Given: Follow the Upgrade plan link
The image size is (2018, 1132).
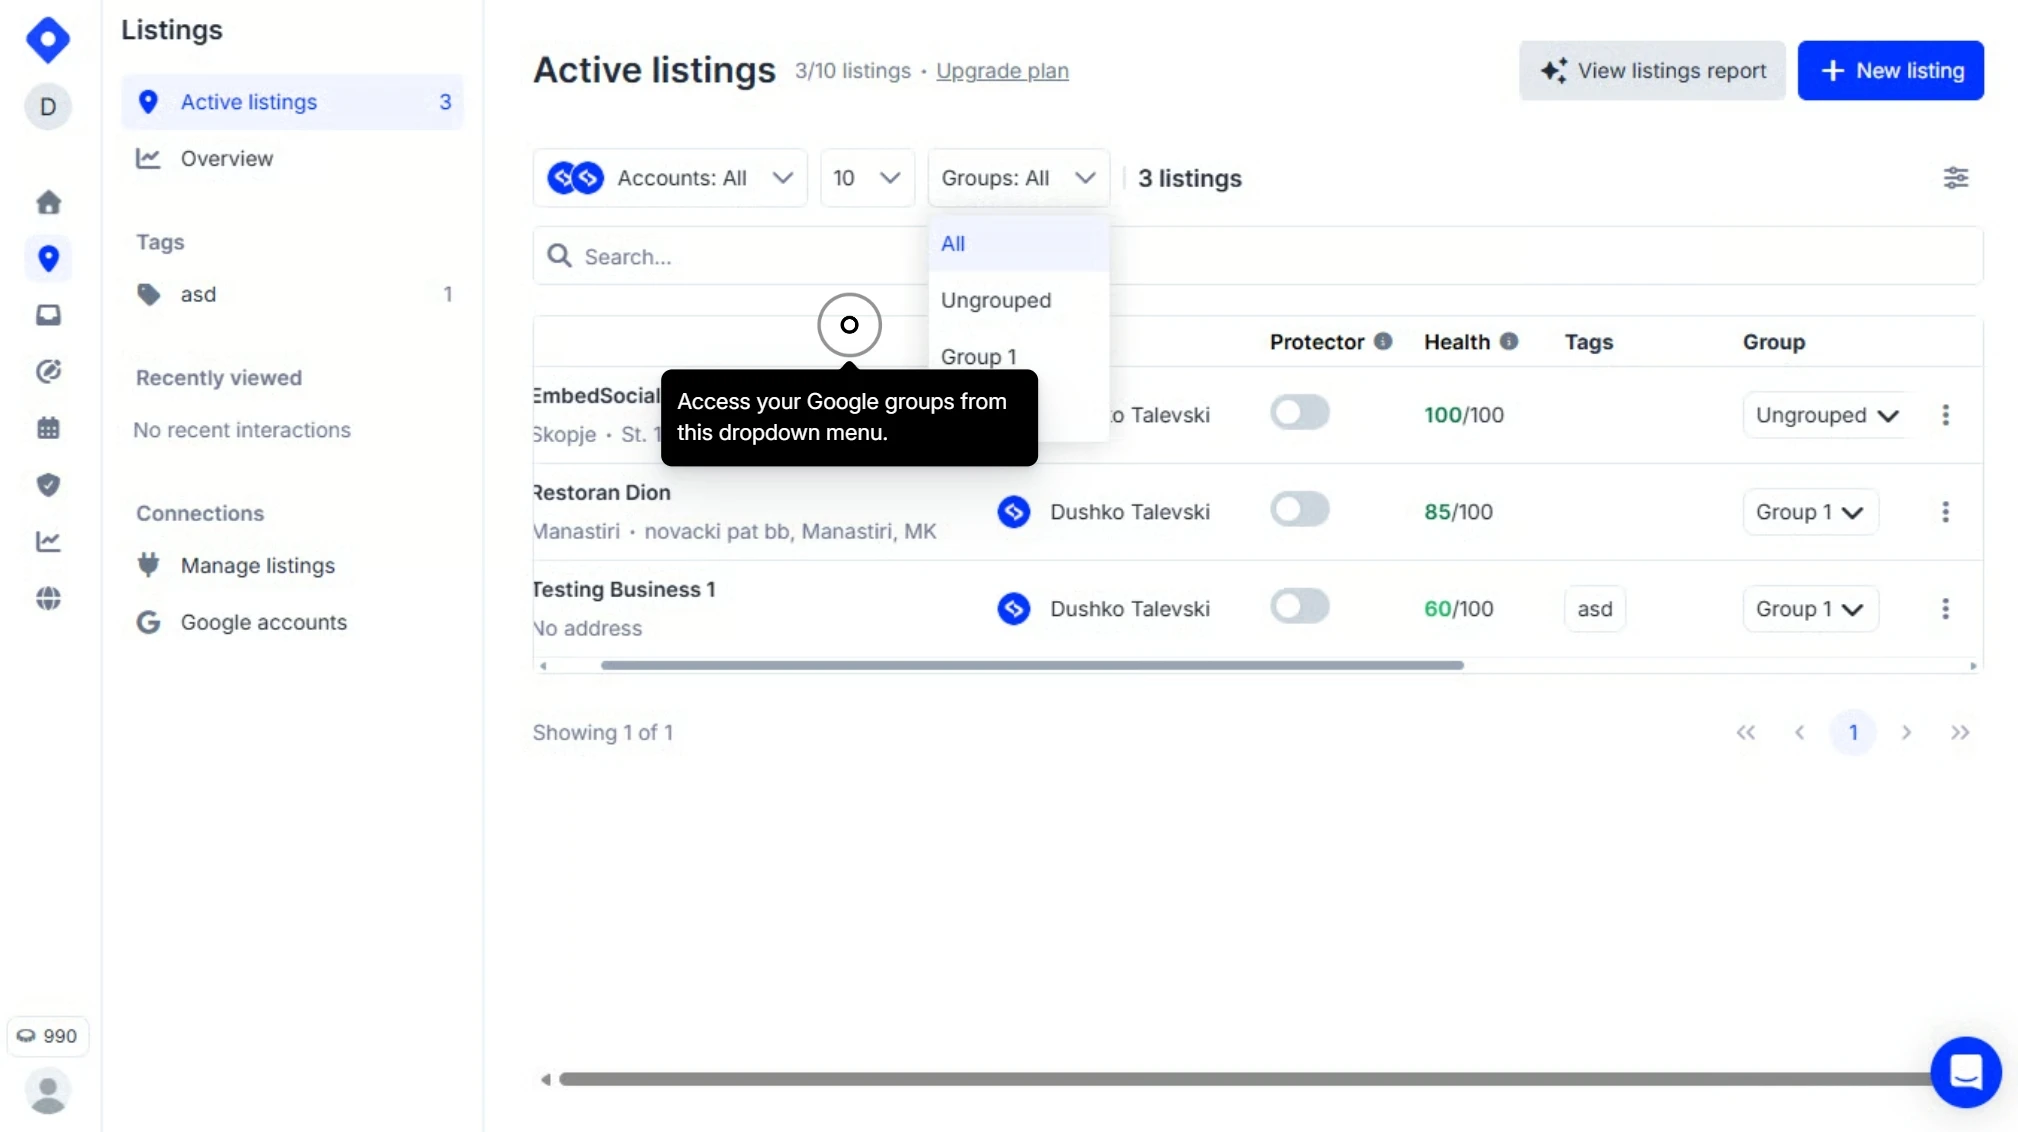Looking at the screenshot, I should pyautogui.click(x=1002, y=71).
